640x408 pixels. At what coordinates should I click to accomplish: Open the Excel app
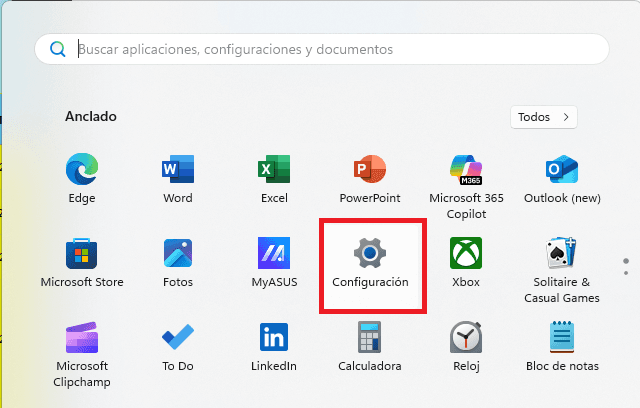(274, 178)
